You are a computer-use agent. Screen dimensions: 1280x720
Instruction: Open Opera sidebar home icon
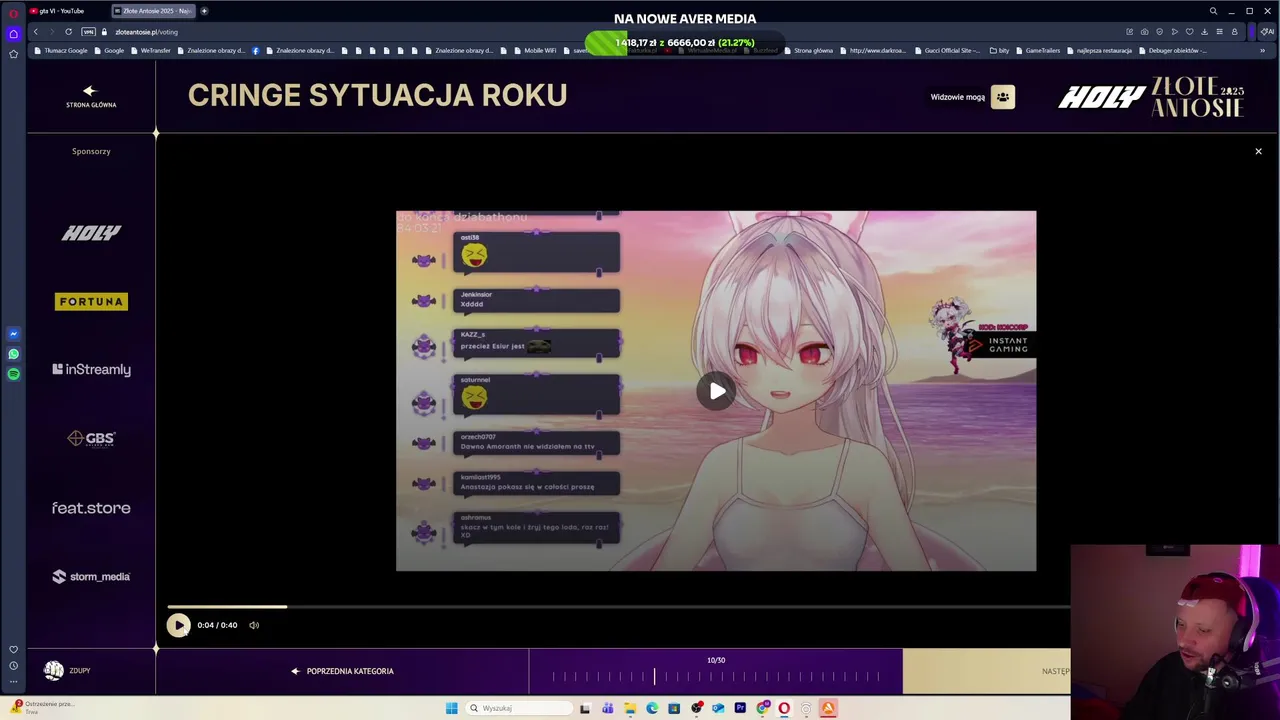(13, 34)
